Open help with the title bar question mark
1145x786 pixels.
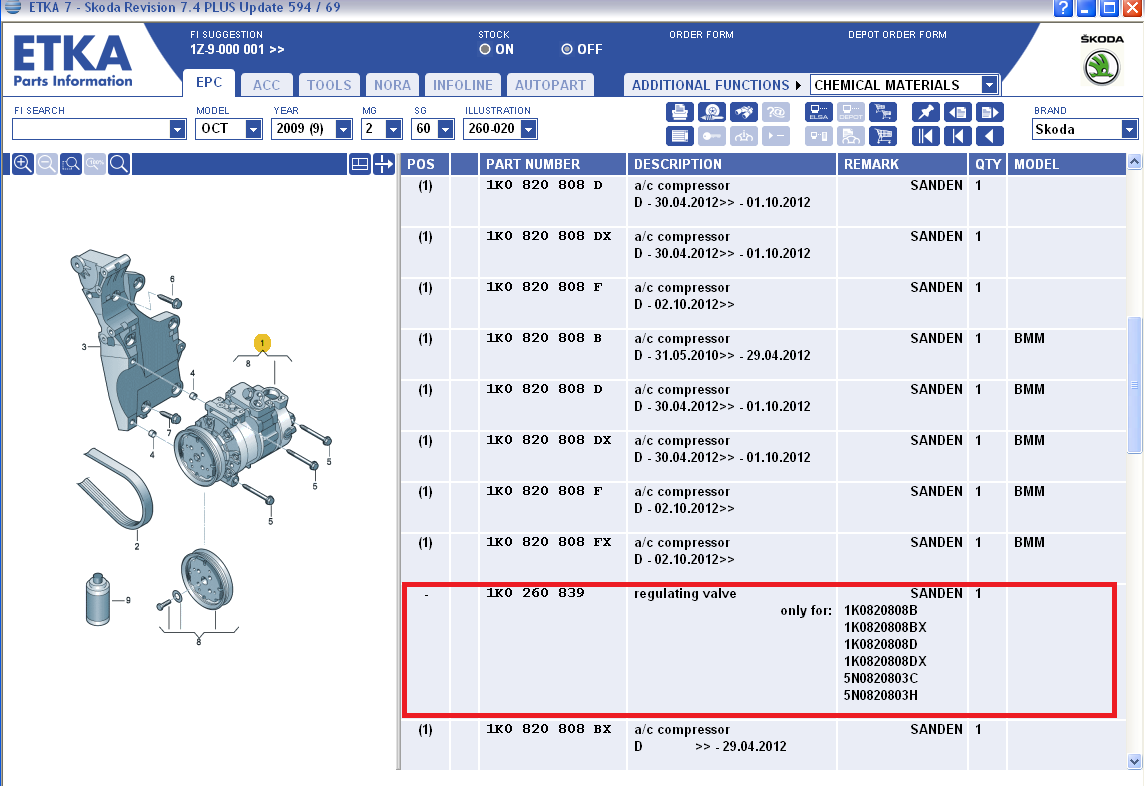point(1063,8)
